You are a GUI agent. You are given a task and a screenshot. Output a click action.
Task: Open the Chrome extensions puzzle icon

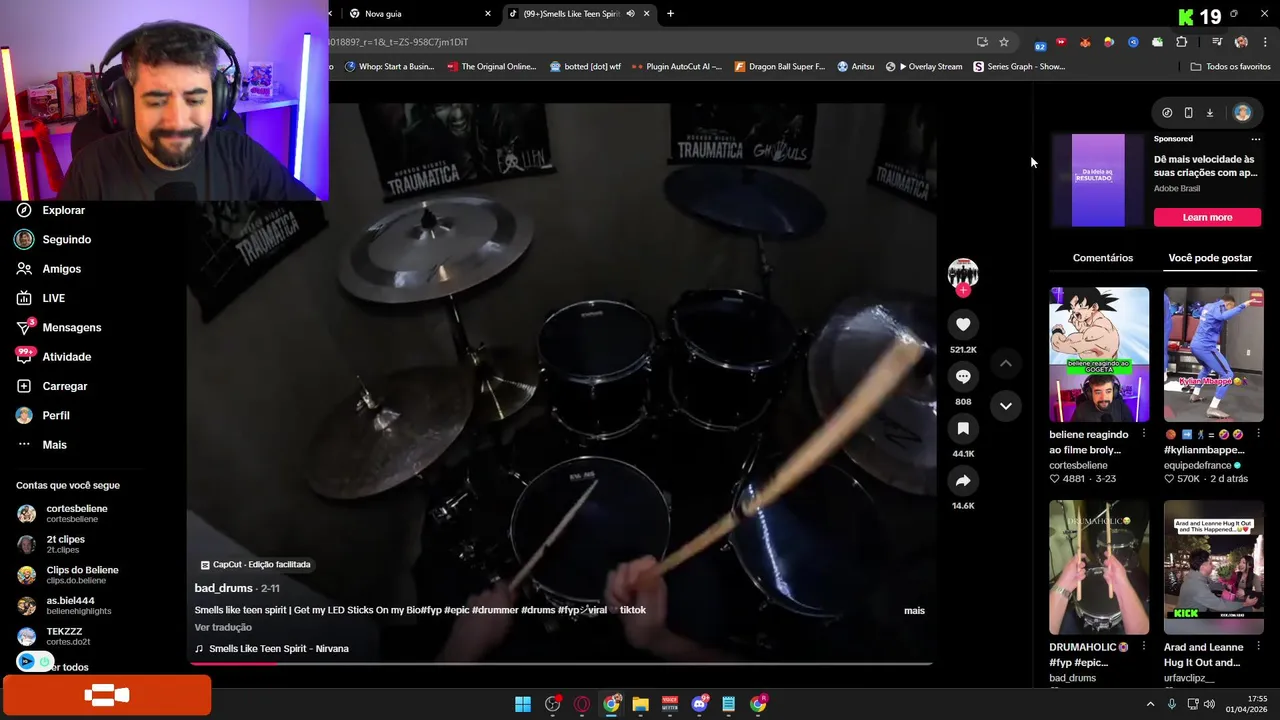(1182, 42)
